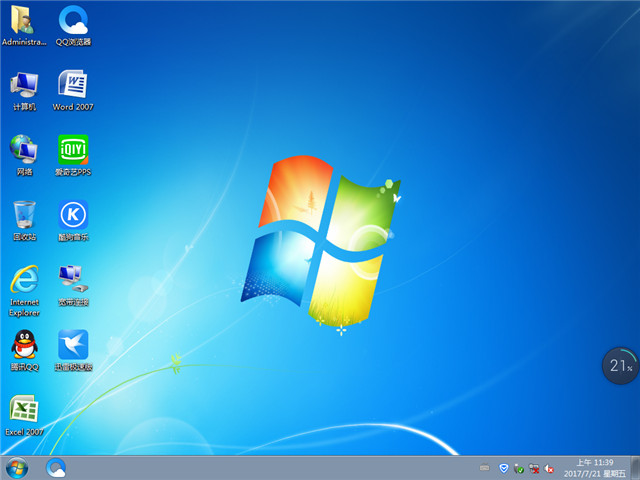This screenshot has height=480, width=640.
Task: Open the disconnected network tray icon
Action: click(535, 467)
